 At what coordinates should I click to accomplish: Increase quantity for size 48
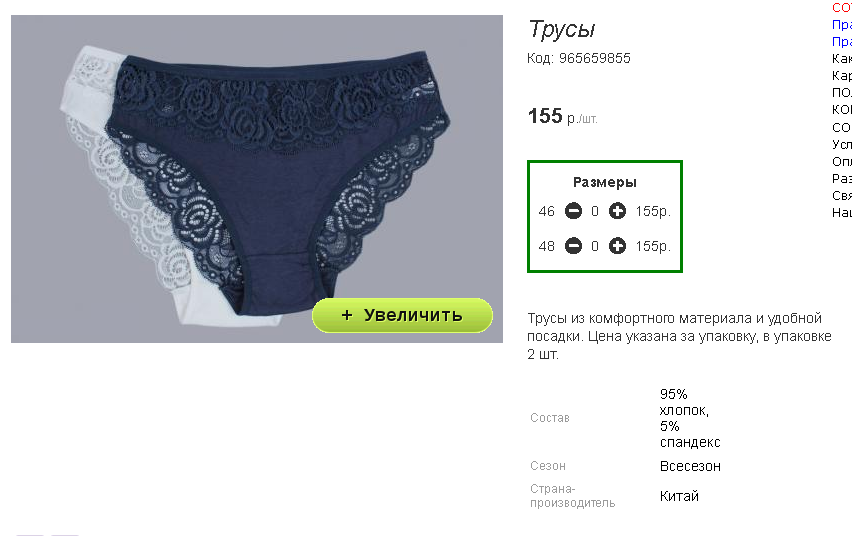click(x=617, y=246)
